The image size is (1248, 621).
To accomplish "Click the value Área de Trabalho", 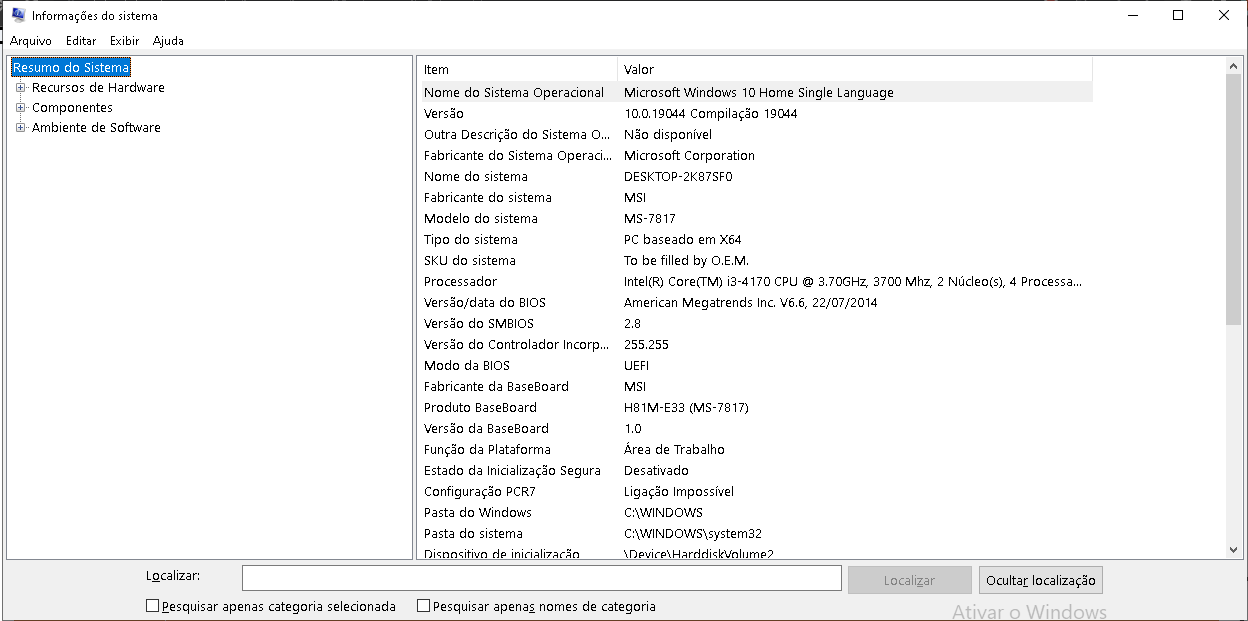I will [x=675, y=449].
